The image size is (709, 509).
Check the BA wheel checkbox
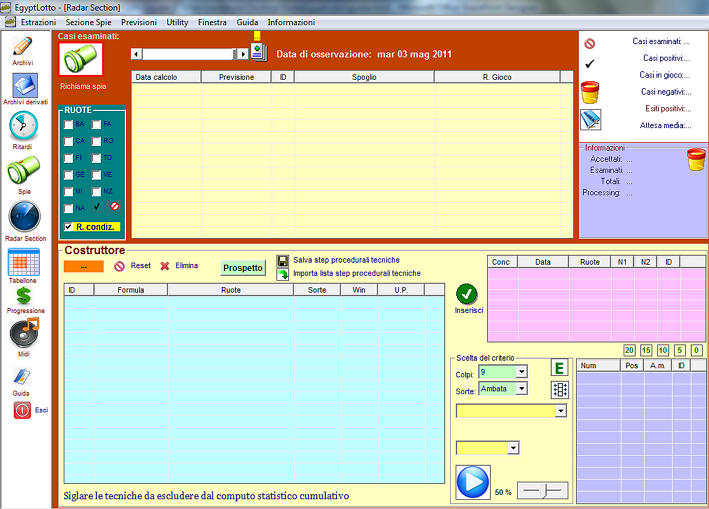tap(68, 124)
